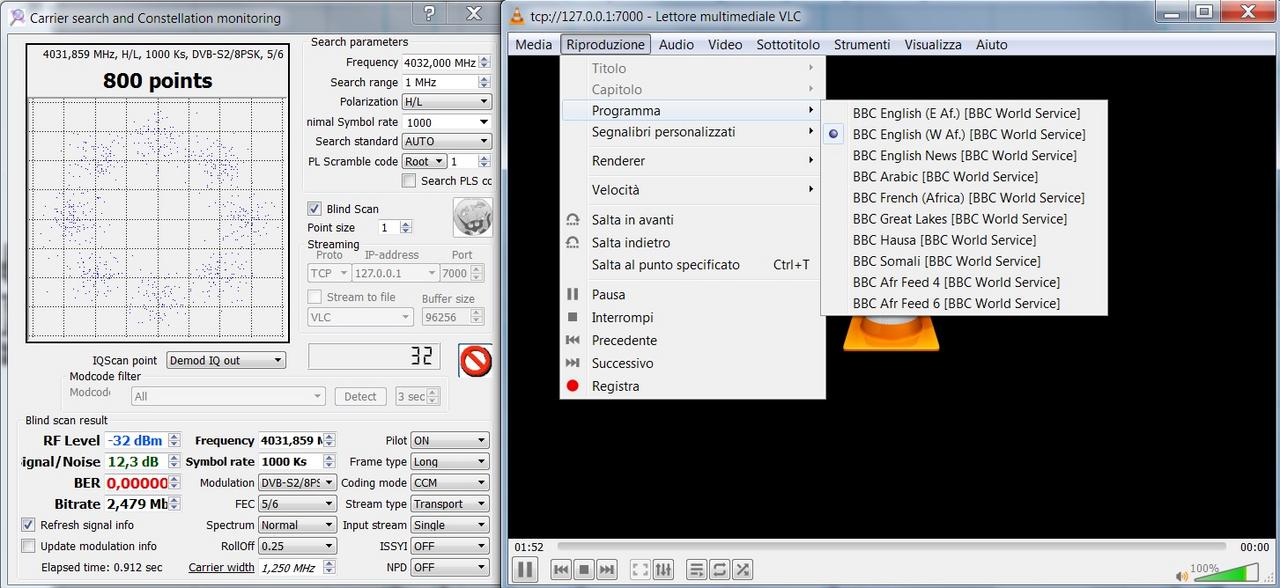Open the Coding mode CCM dropdown
Image resolution: width=1280 pixels, height=588 pixels.
(450, 483)
